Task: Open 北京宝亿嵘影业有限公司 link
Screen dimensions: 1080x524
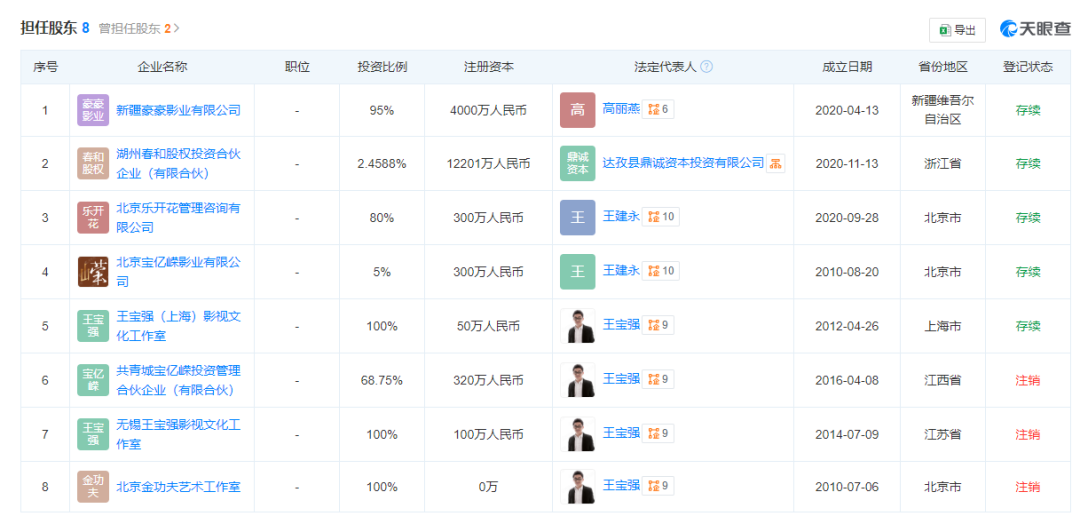Action: pos(178,272)
